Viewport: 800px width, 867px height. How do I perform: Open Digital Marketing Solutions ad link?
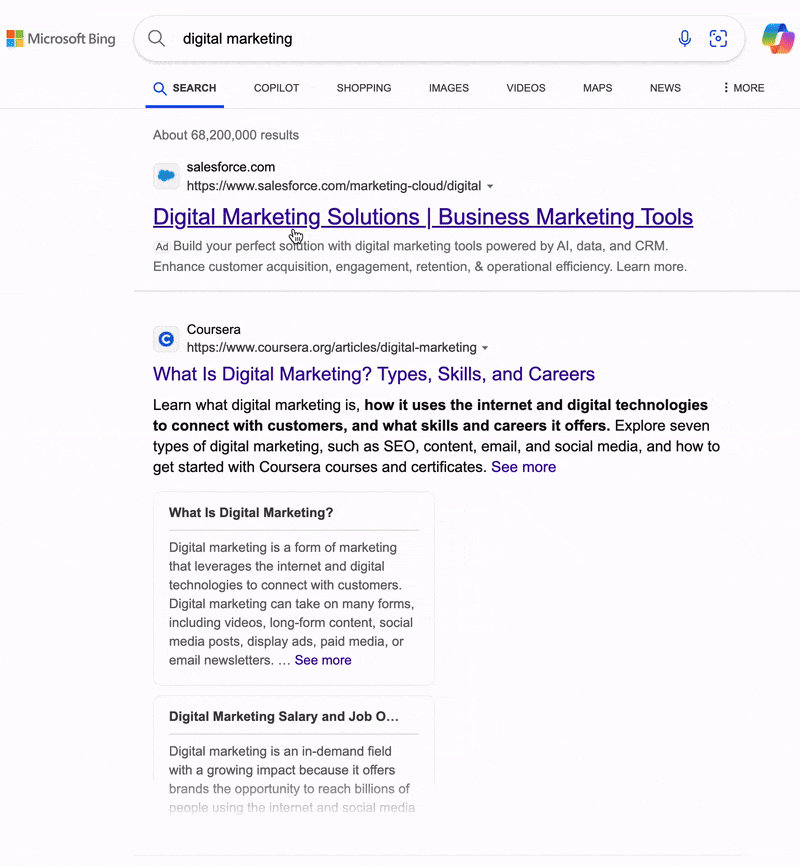[423, 217]
